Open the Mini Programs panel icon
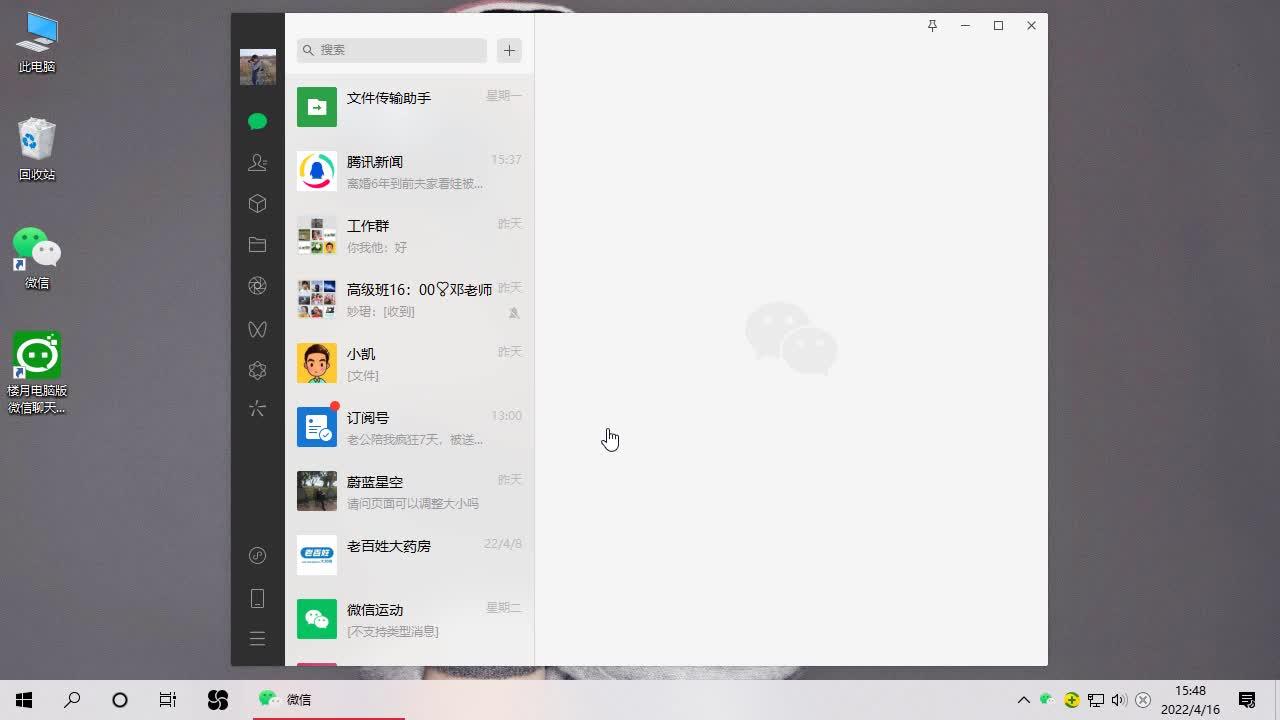The height and width of the screenshot is (720, 1280). (x=257, y=556)
